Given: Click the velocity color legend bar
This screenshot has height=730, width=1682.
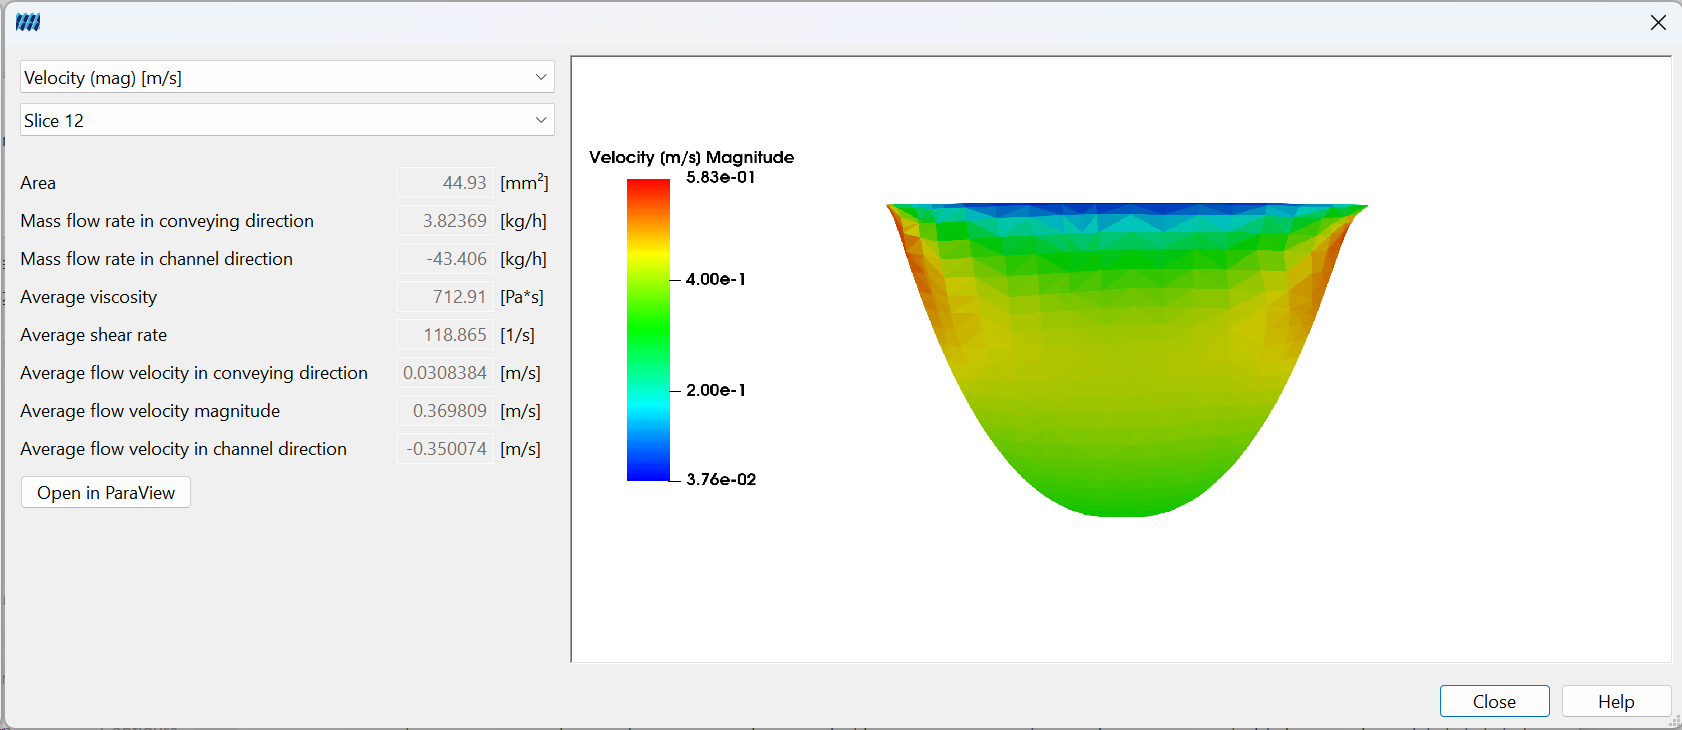Looking at the screenshot, I should [648, 330].
